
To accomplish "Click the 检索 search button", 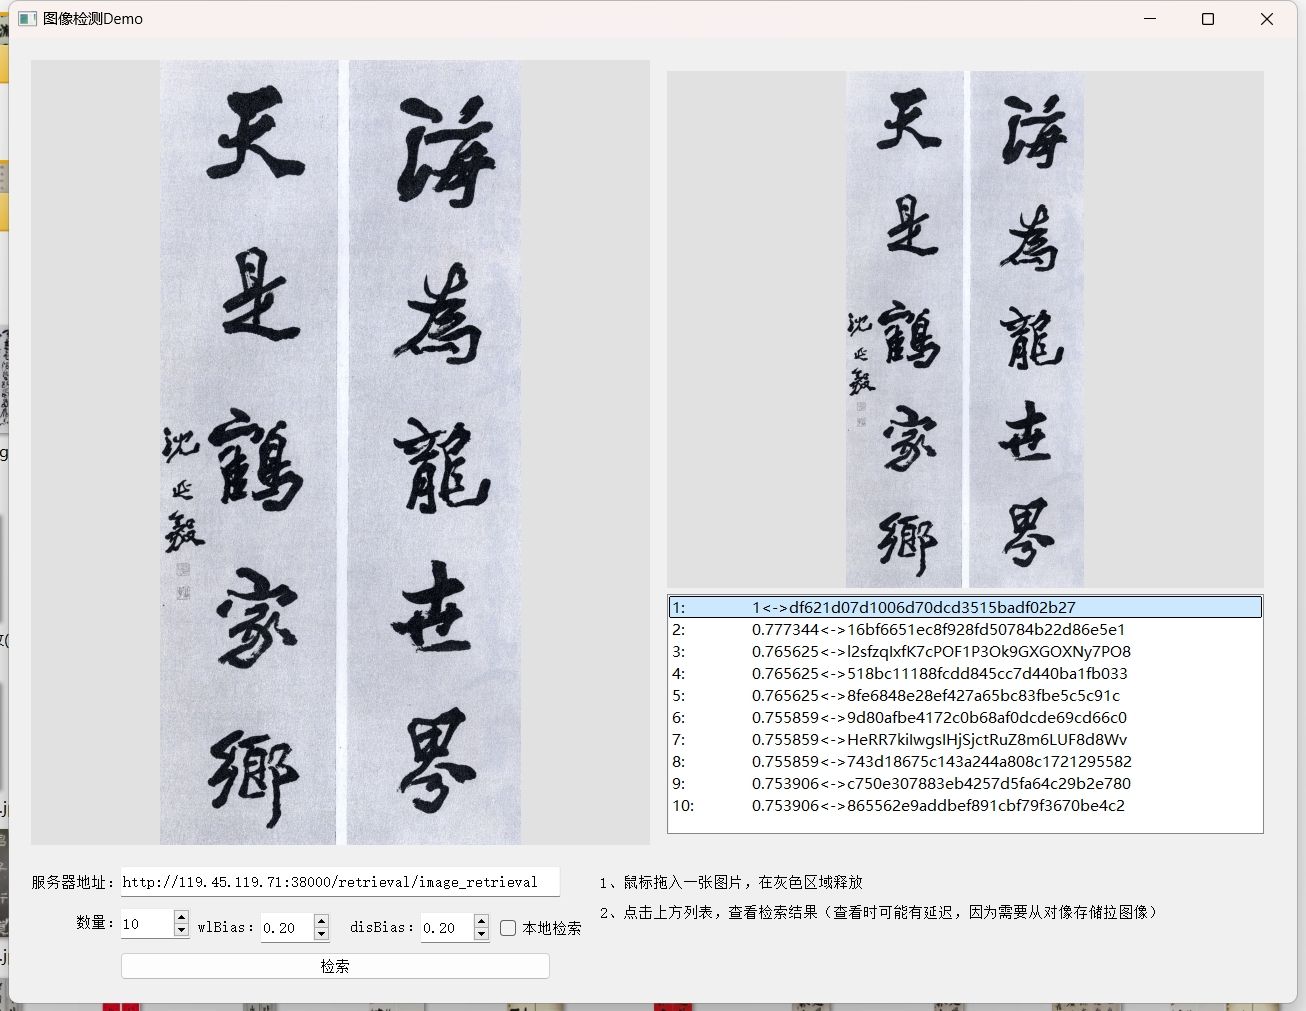I will coord(335,966).
